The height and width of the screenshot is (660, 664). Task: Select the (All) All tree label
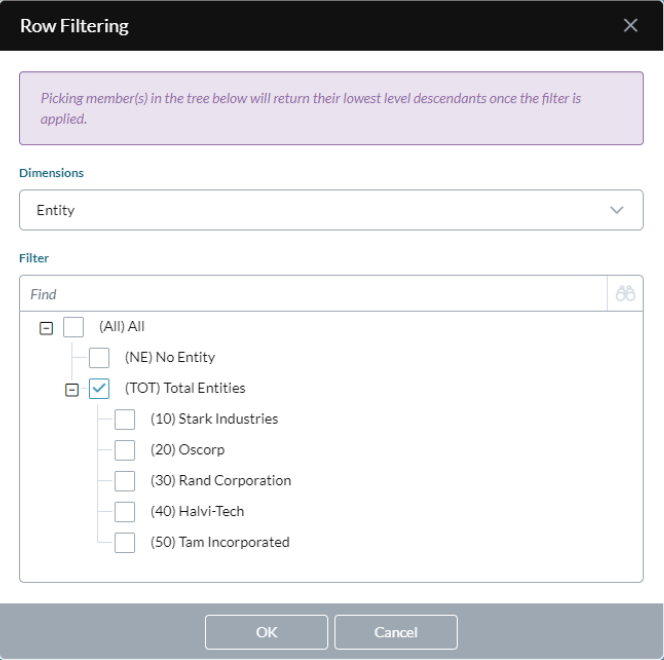click(x=122, y=326)
